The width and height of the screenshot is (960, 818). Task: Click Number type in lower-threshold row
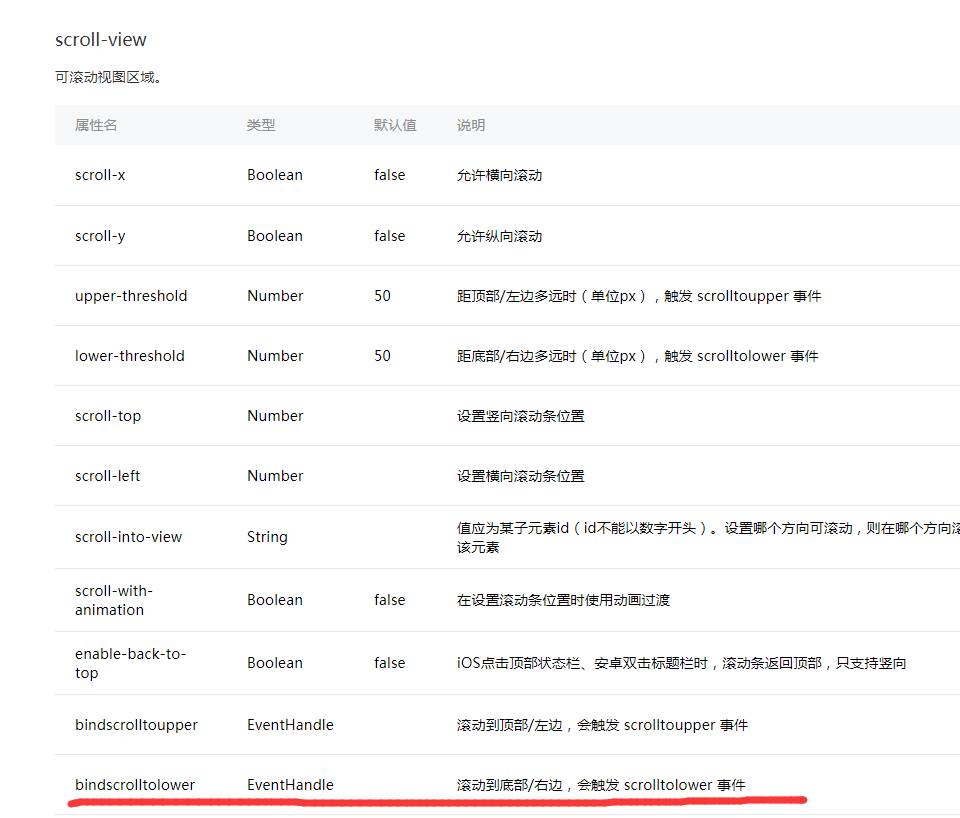275,356
